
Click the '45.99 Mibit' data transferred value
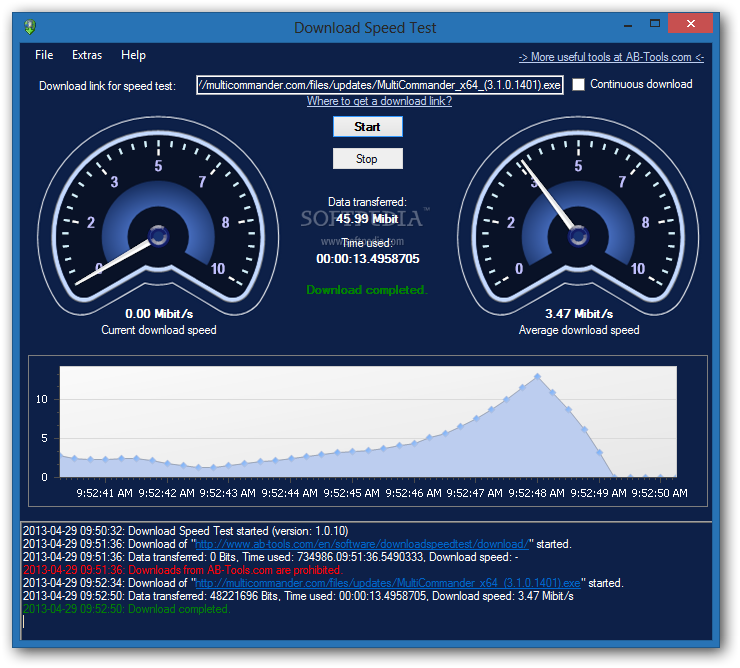[367, 219]
